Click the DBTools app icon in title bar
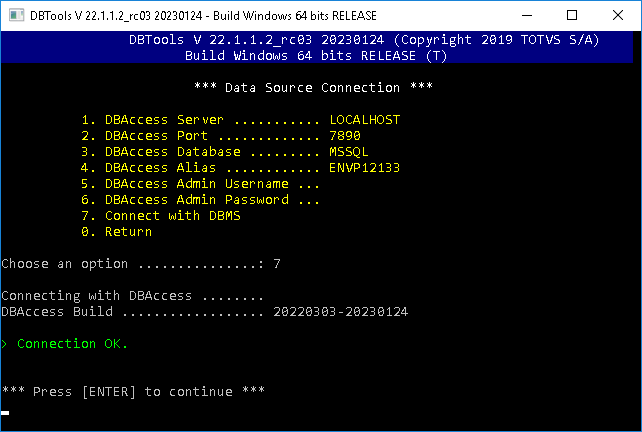Viewport: 642px width, 432px height. click(14, 15)
